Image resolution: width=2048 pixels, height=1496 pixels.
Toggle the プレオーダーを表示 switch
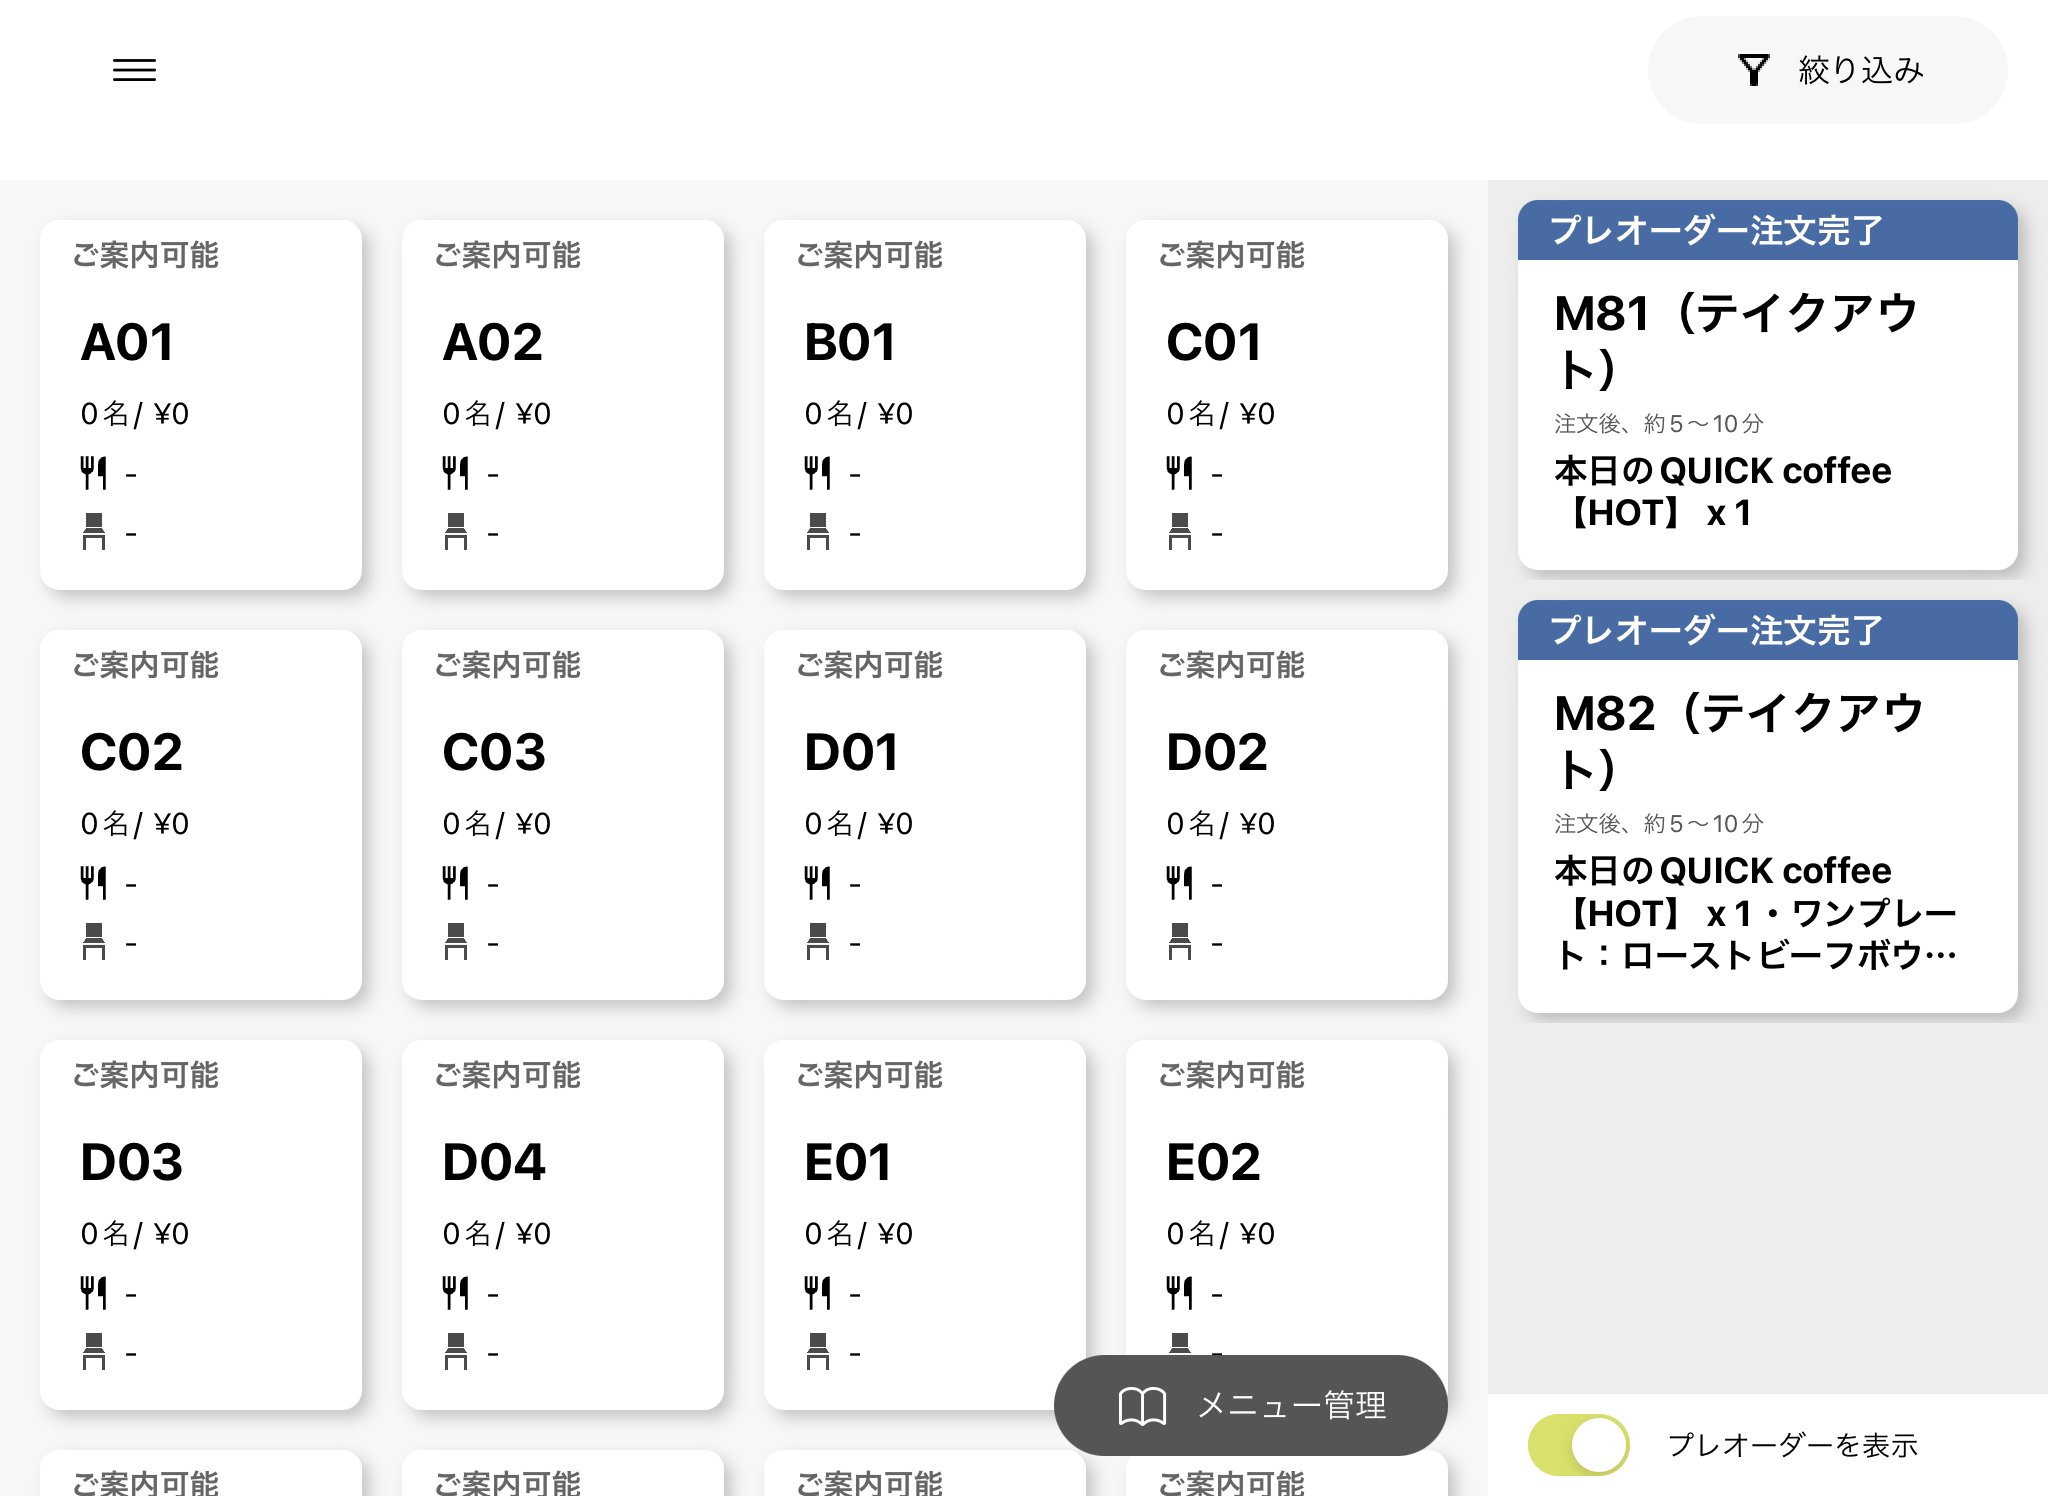coord(1578,1444)
